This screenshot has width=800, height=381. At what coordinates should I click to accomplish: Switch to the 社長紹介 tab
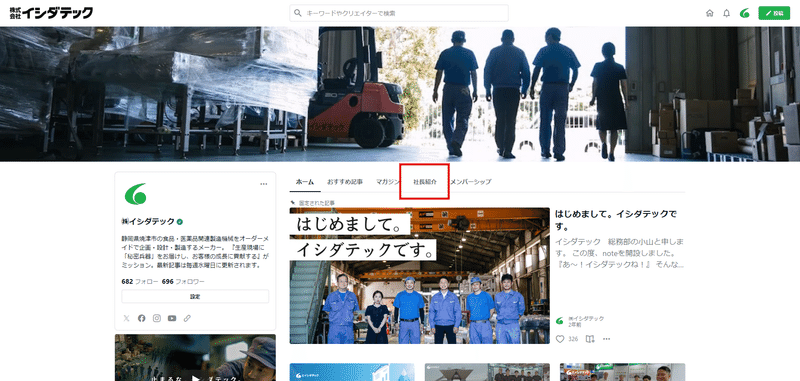pyautogui.click(x=424, y=182)
